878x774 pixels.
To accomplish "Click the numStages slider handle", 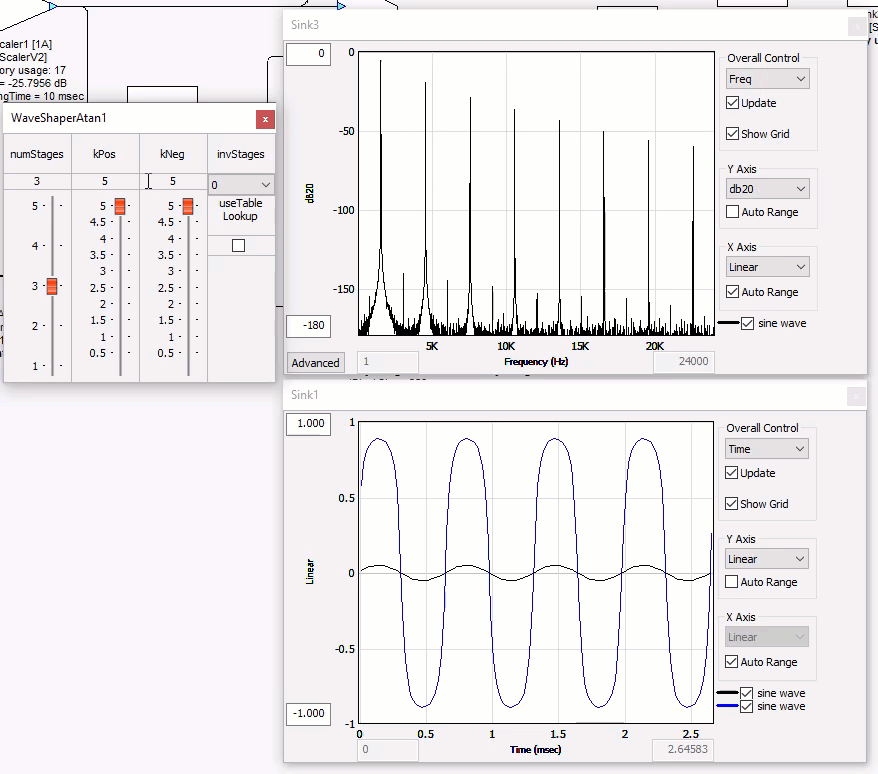I will click(x=52, y=285).
